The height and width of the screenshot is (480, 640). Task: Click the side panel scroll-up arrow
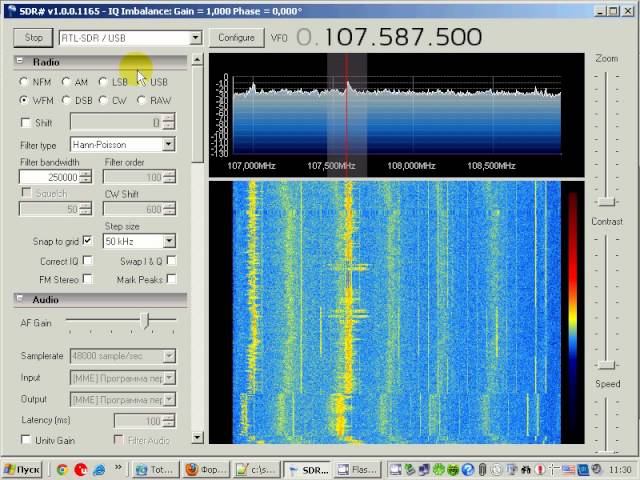click(197, 60)
